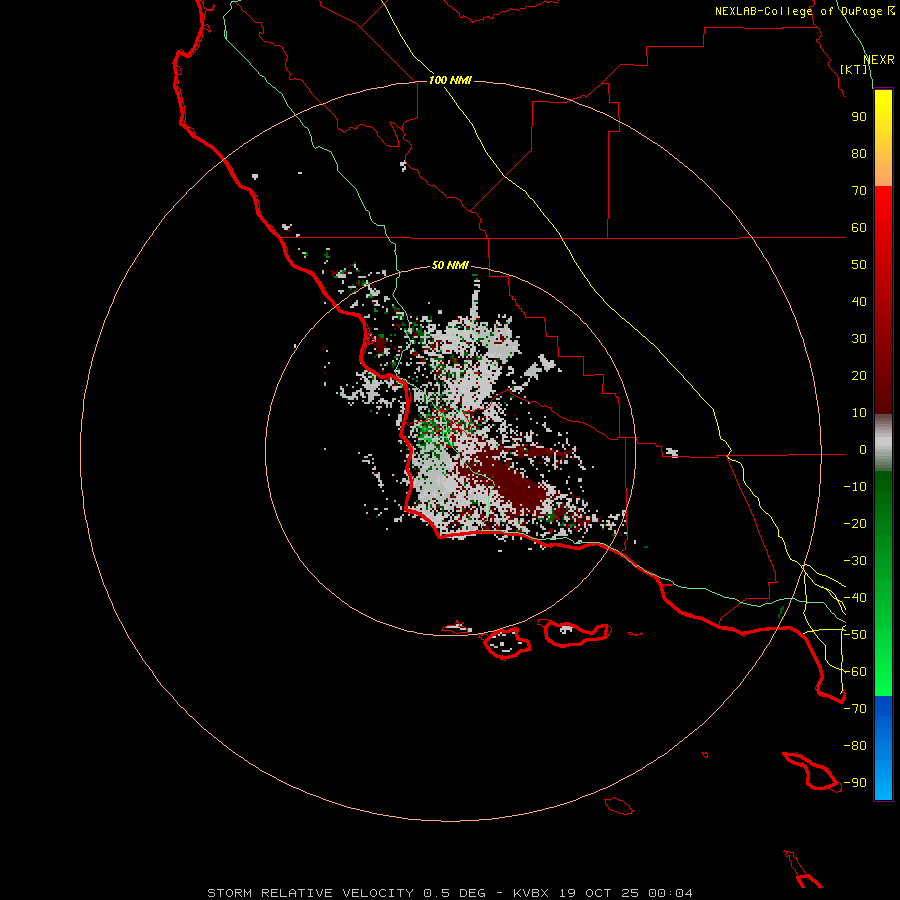Pick the blue bottom segment of color bar
Screen dimensions: 900x900
tap(883, 748)
